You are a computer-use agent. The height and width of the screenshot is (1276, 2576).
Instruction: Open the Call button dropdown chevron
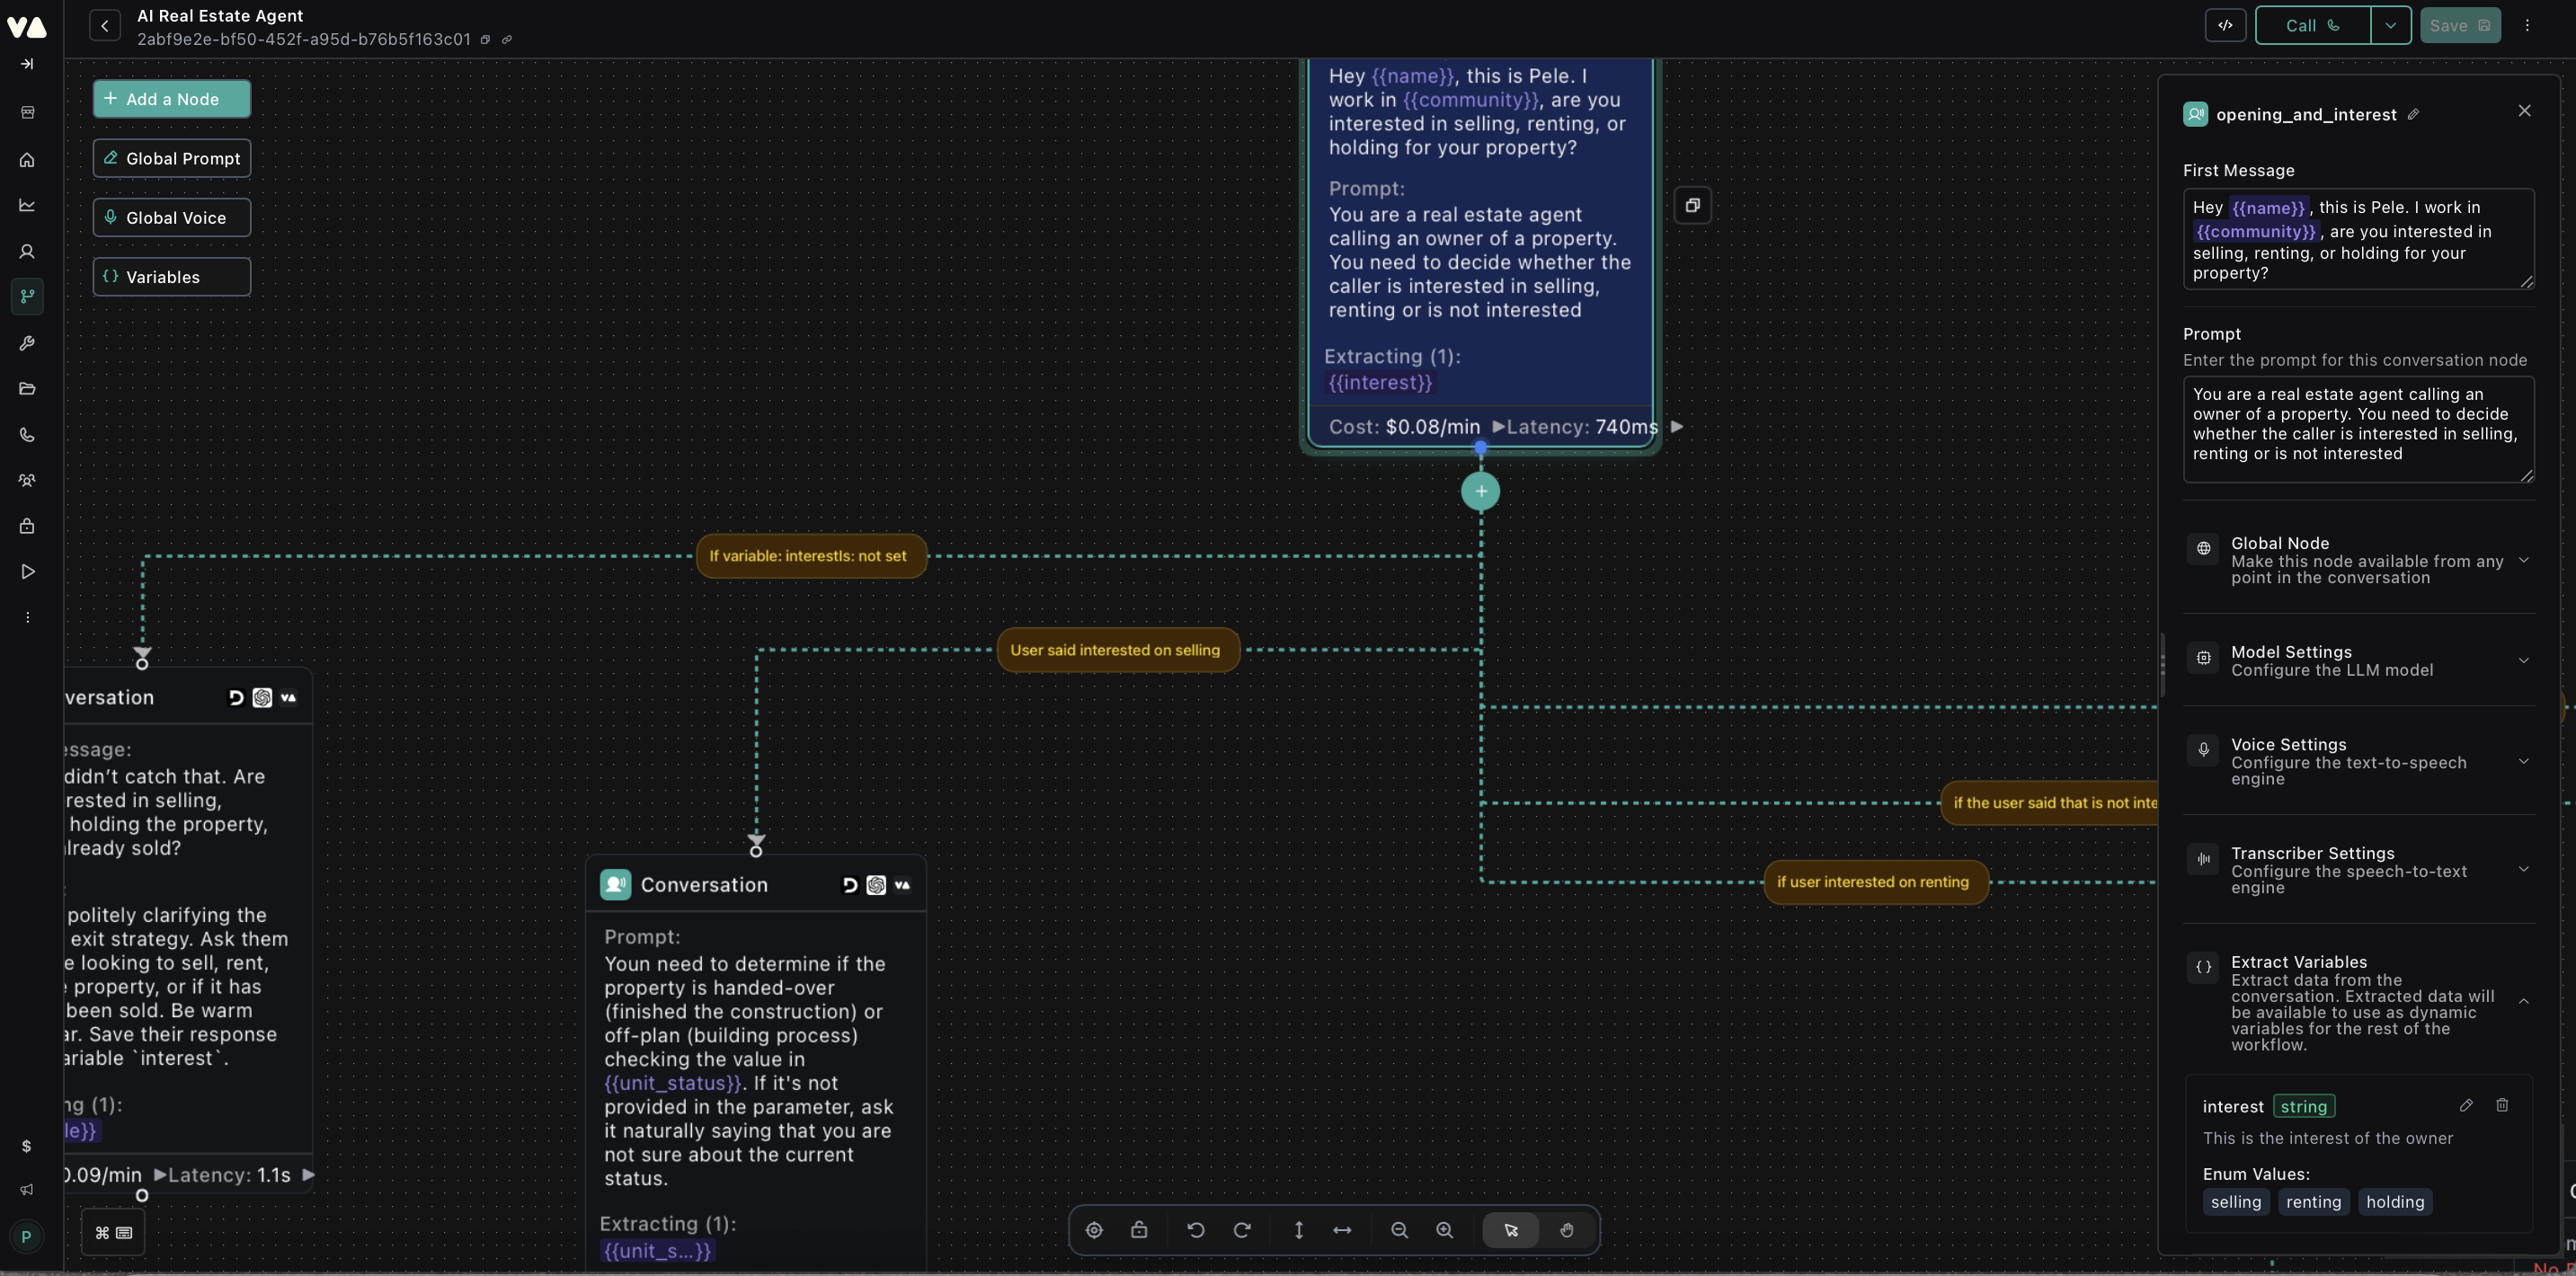click(2391, 25)
